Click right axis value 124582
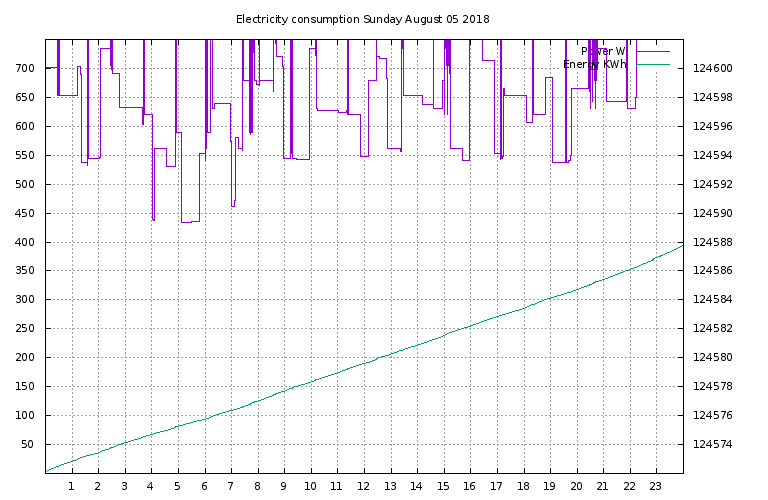This screenshot has width=768, height=500. pyautogui.click(x=713, y=328)
